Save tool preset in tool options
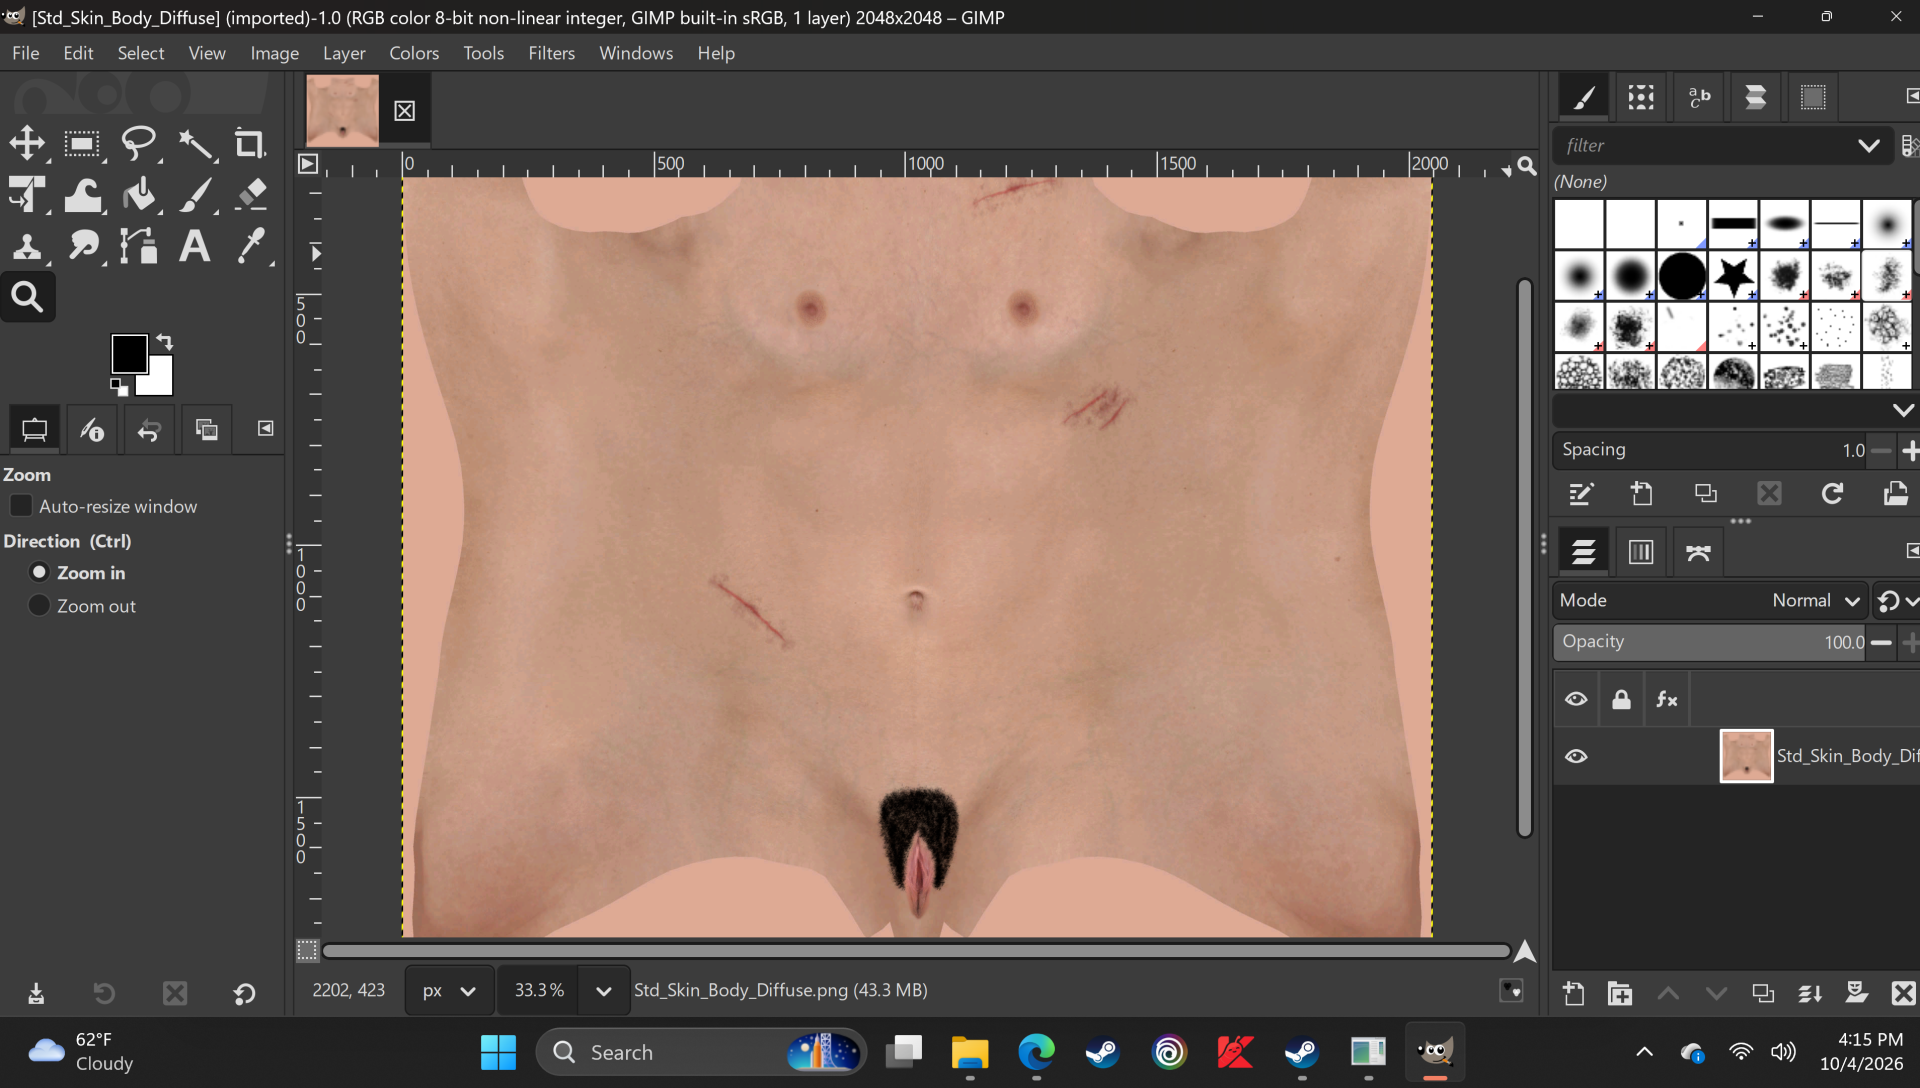The width and height of the screenshot is (1920, 1088). 36,993
